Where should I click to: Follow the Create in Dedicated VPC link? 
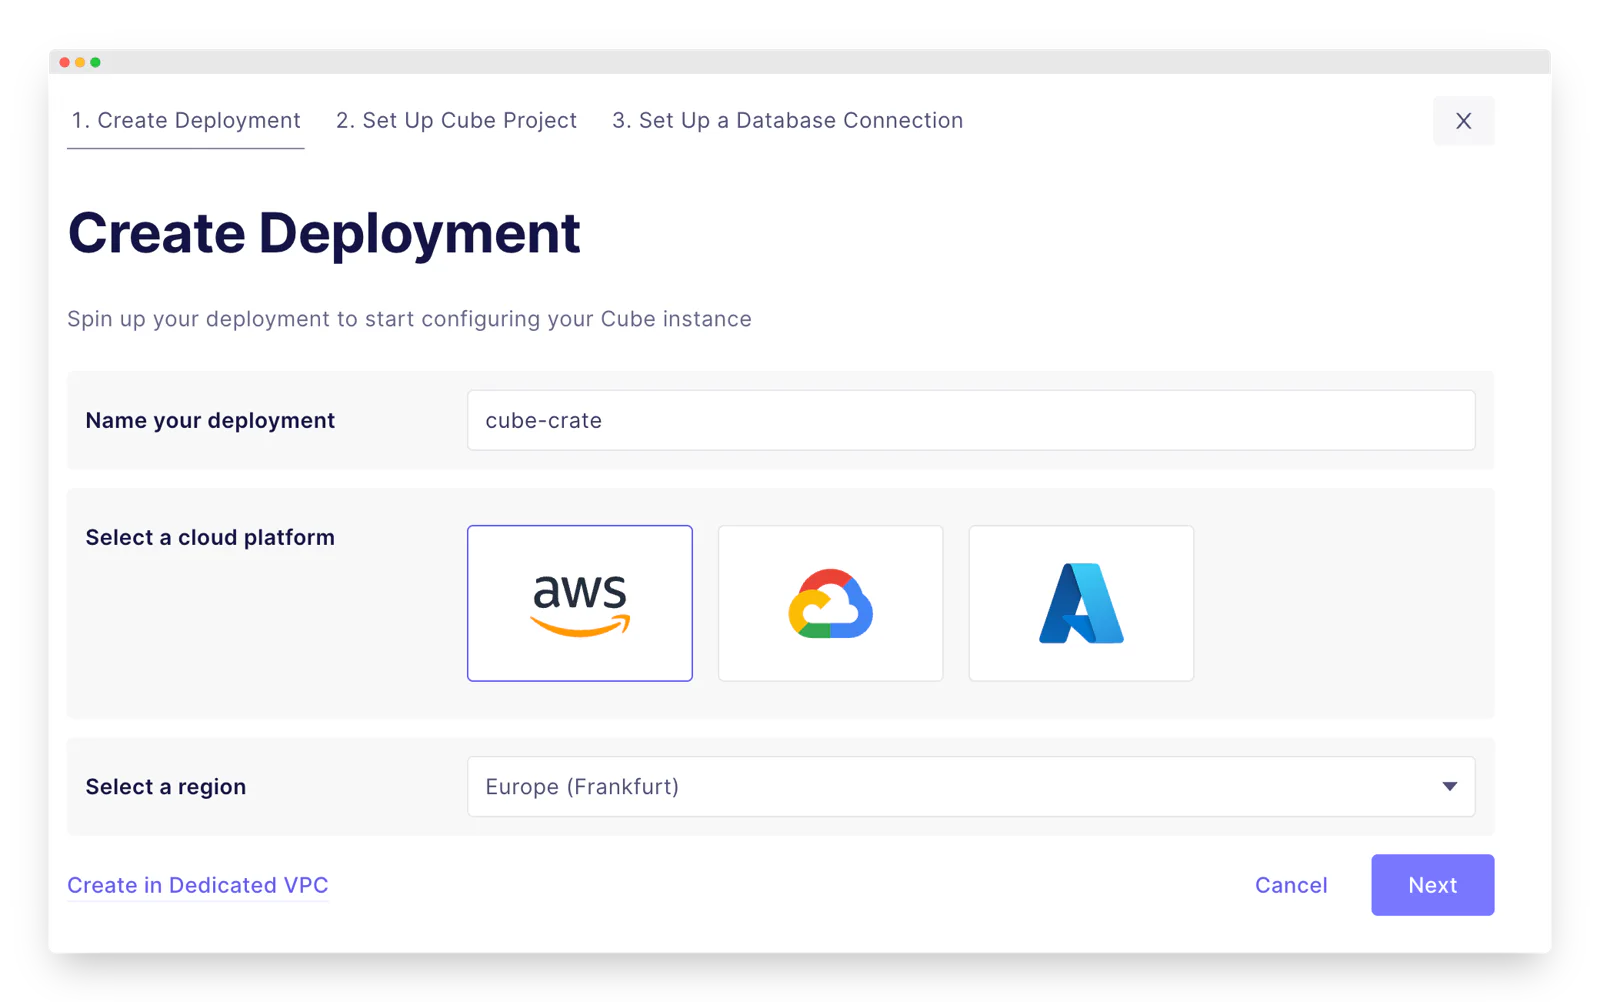pyautogui.click(x=198, y=885)
